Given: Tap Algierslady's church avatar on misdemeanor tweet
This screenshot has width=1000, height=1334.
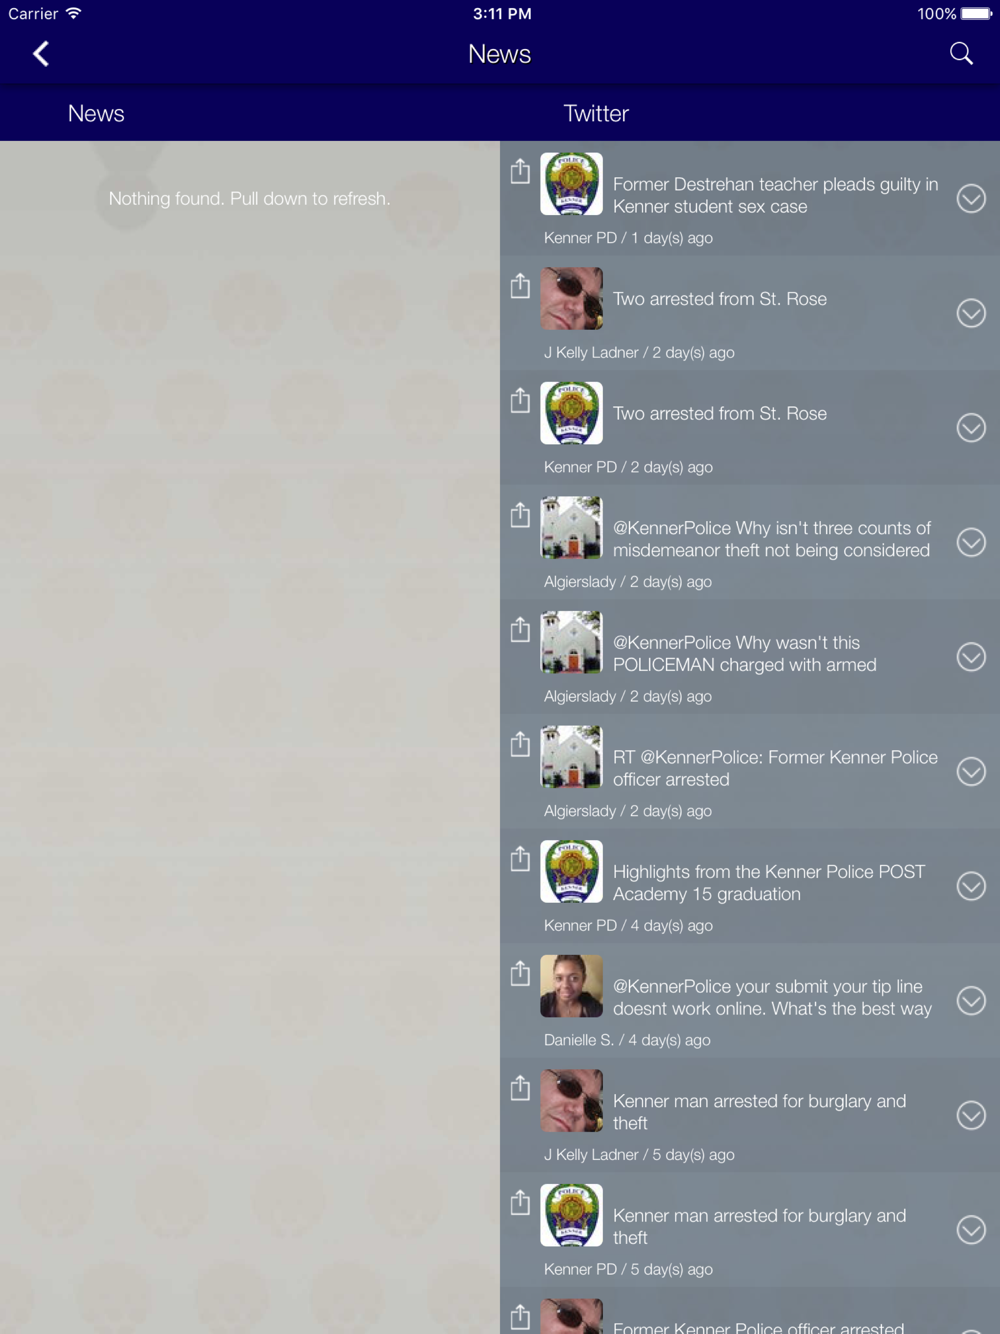Looking at the screenshot, I should [571, 528].
